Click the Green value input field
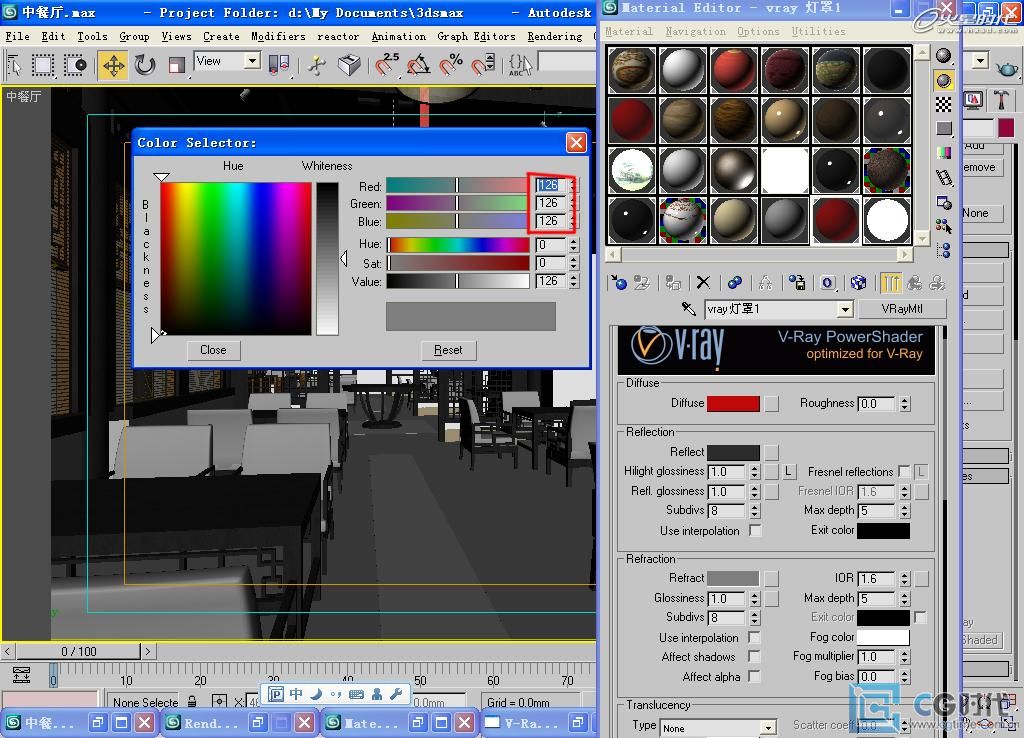1024x738 pixels. [x=551, y=203]
